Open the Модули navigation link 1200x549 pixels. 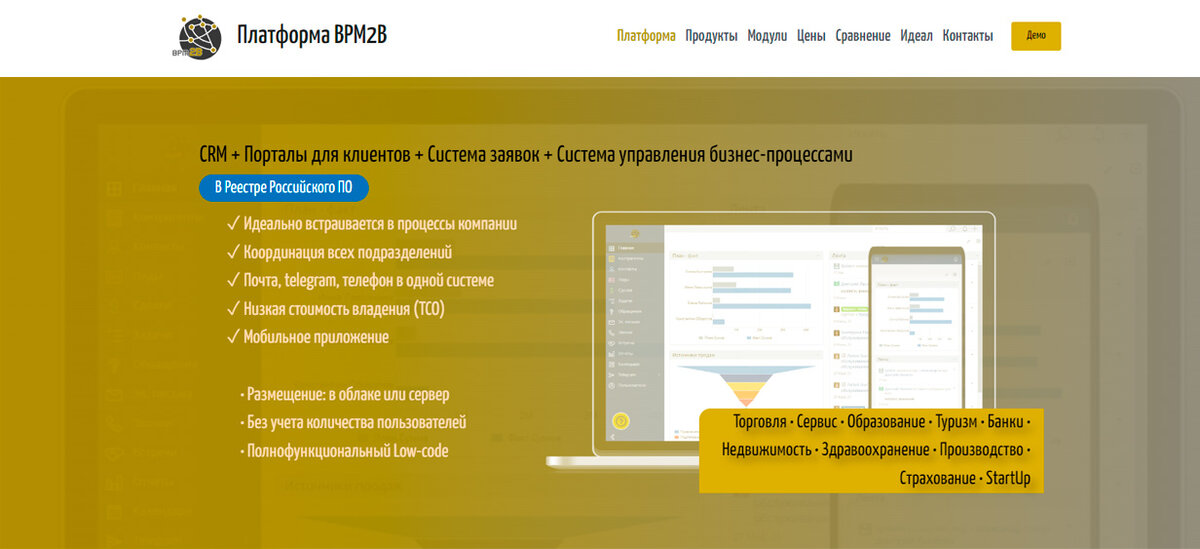(x=767, y=36)
